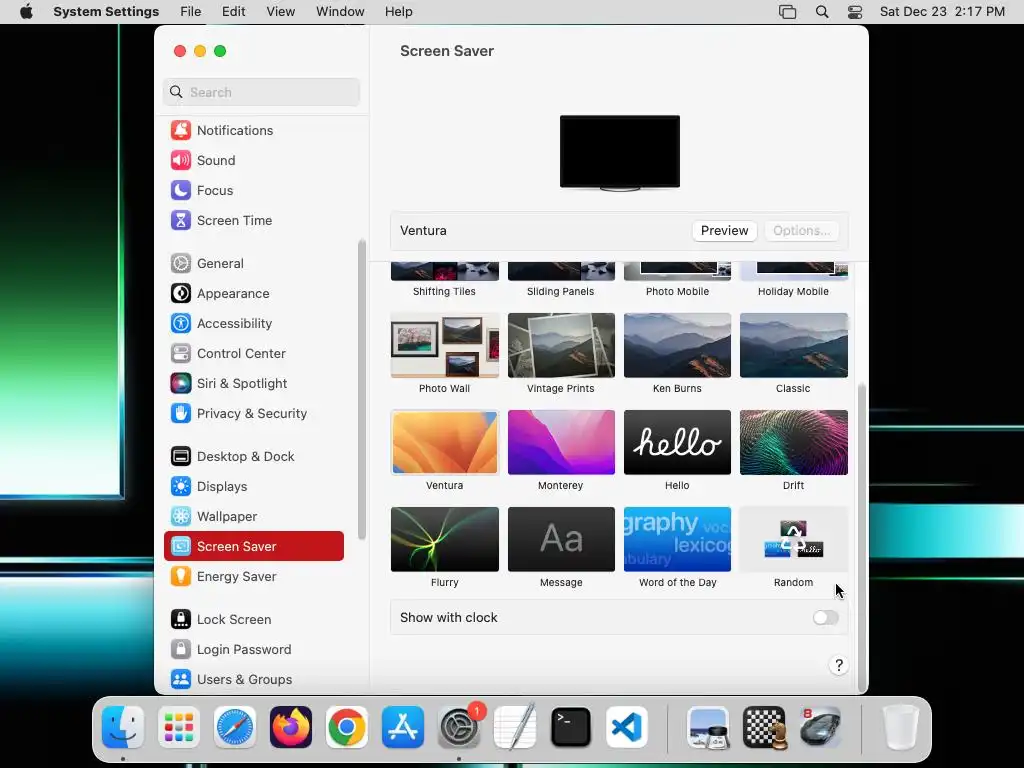The height and width of the screenshot is (768, 1024).
Task: Click the date and time in menu bar
Action: click(942, 12)
